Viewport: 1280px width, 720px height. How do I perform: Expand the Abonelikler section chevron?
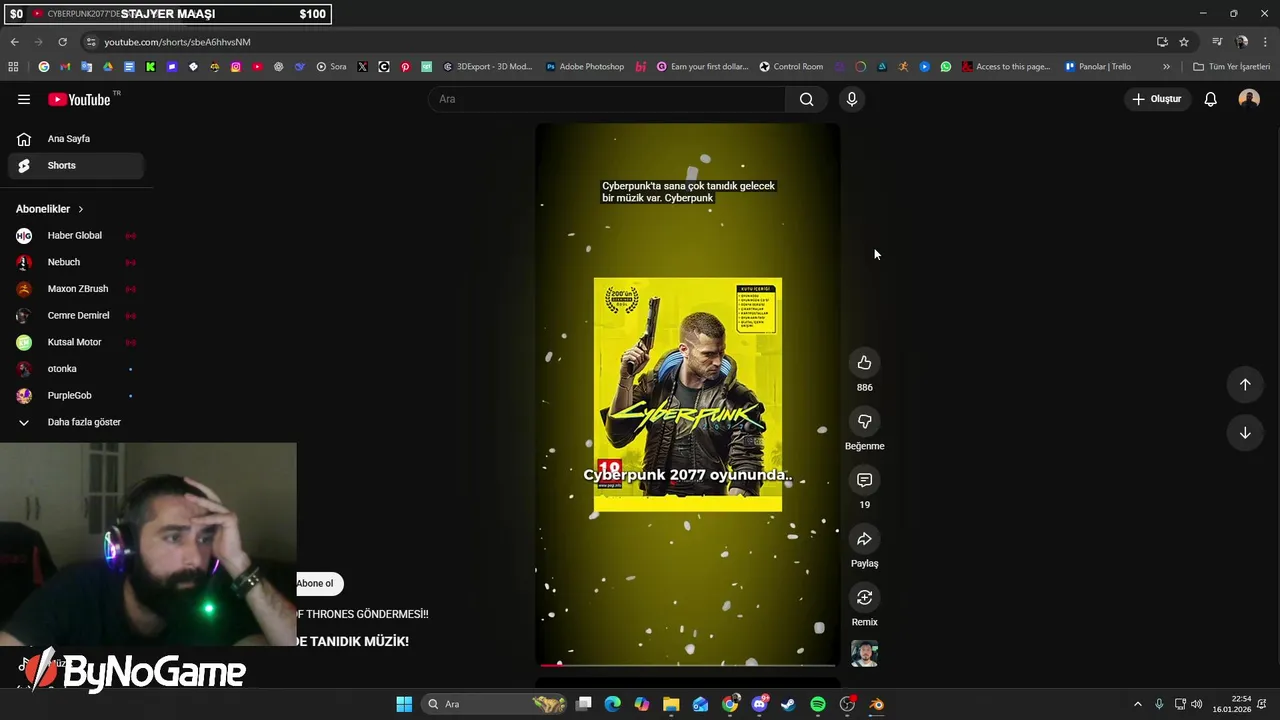pyautogui.click(x=80, y=209)
